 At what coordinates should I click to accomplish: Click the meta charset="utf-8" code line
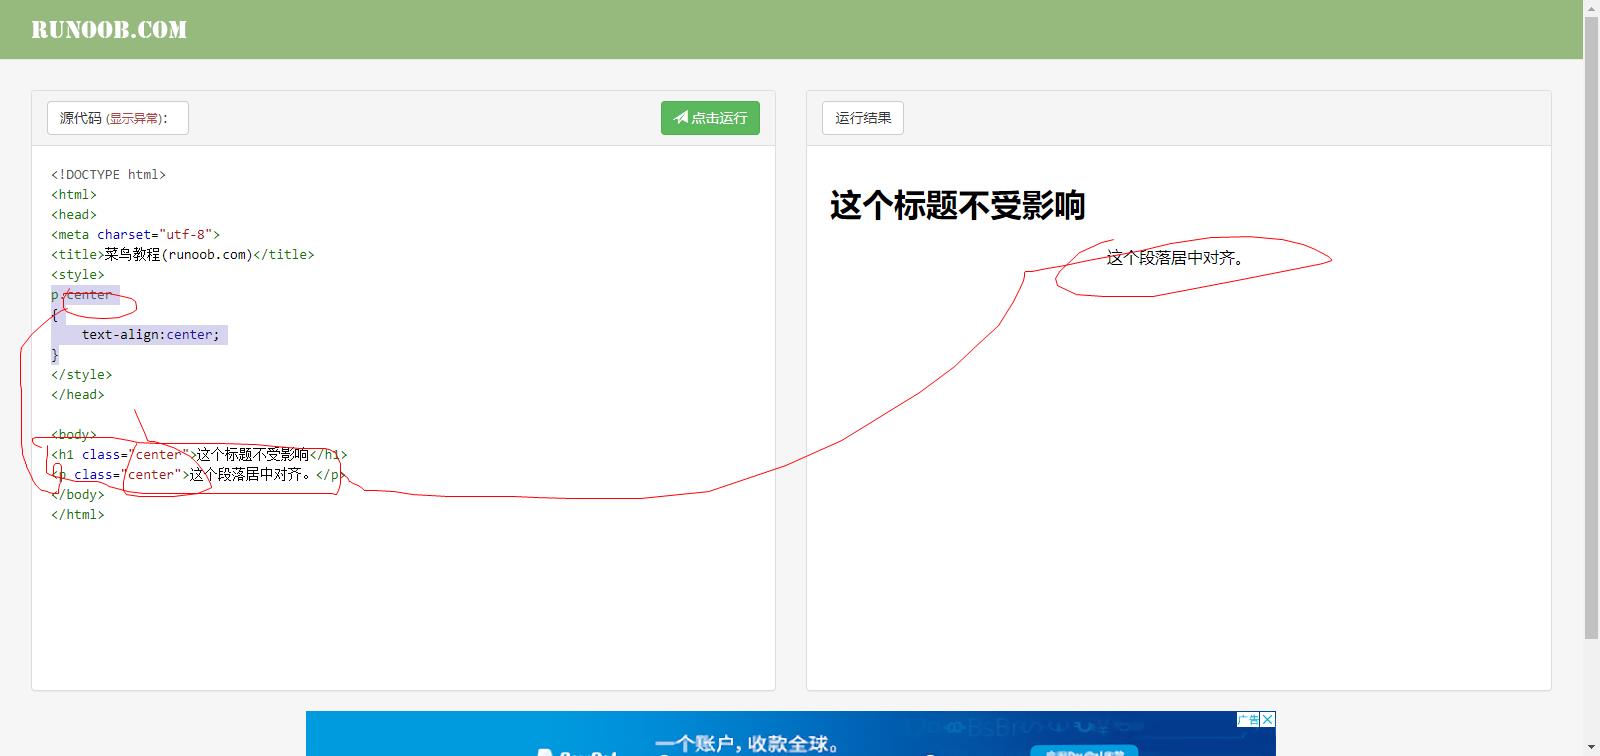(136, 234)
